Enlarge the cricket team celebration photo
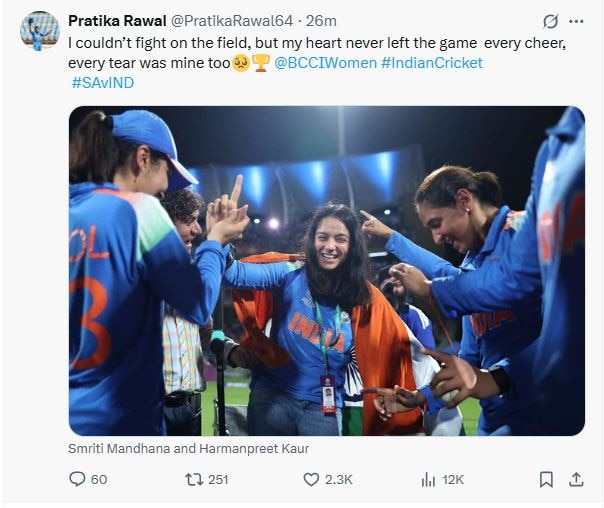The image size is (604, 508). (x=326, y=270)
